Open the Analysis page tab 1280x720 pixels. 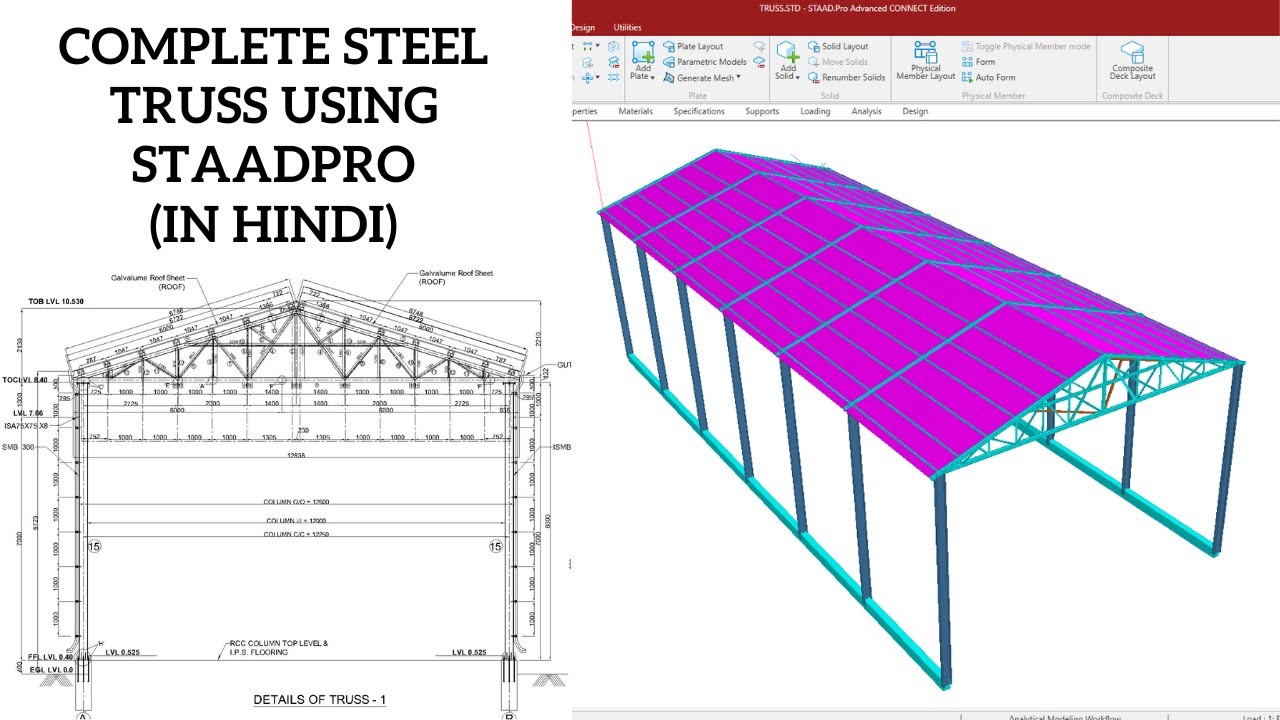click(867, 111)
